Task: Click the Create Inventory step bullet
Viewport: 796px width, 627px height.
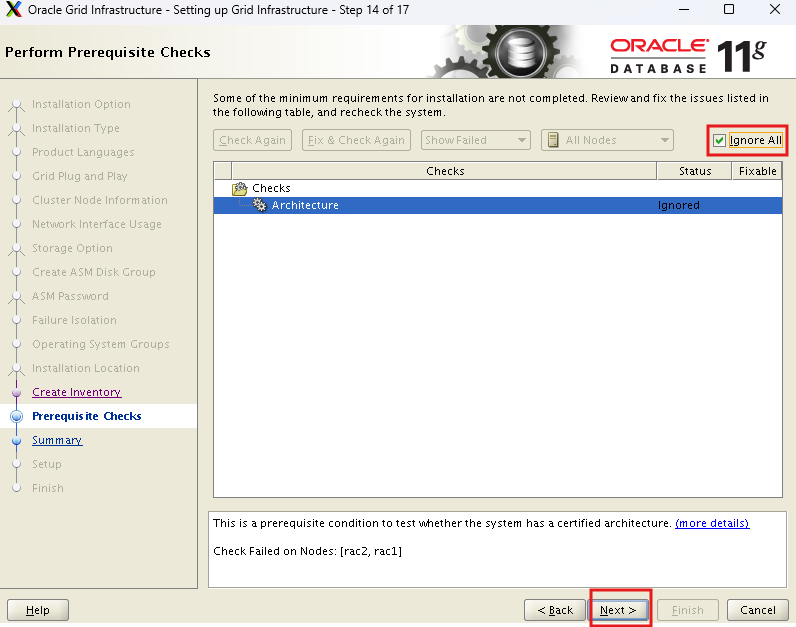Action: [x=16, y=392]
